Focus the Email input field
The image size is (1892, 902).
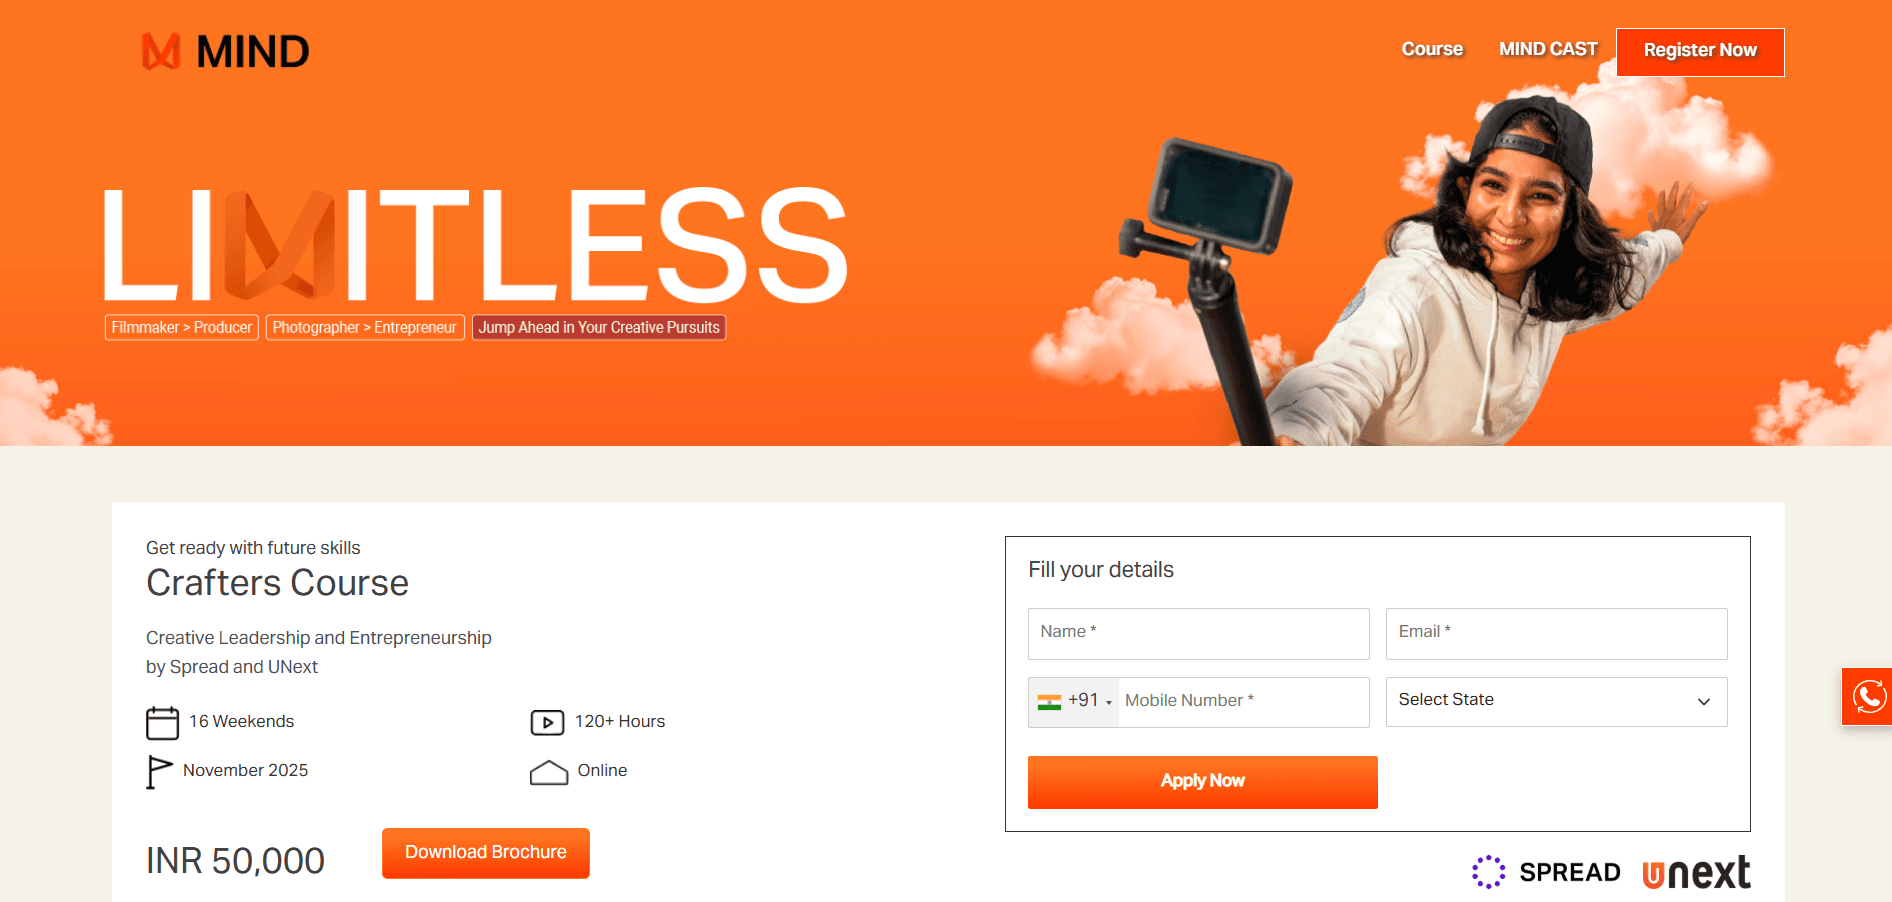point(1556,633)
